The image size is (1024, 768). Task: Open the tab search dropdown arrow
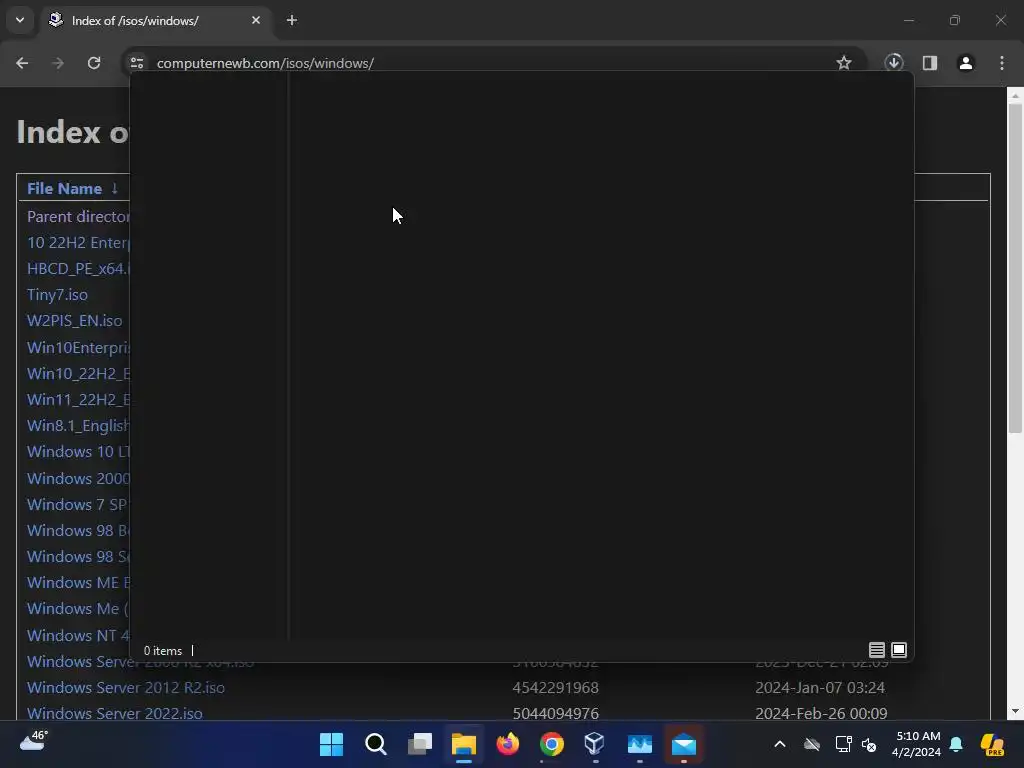(20, 20)
